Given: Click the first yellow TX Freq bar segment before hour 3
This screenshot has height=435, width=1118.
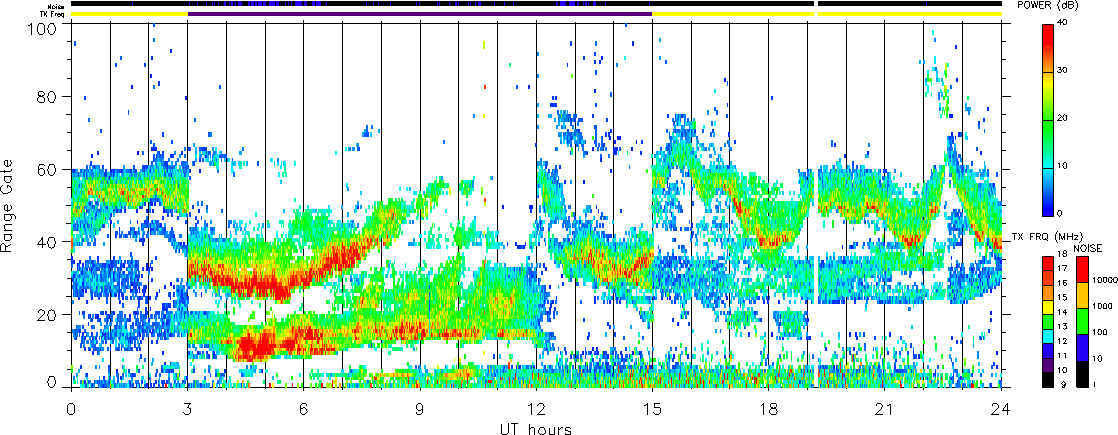Looking at the screenshot, I should click(129, 14).
